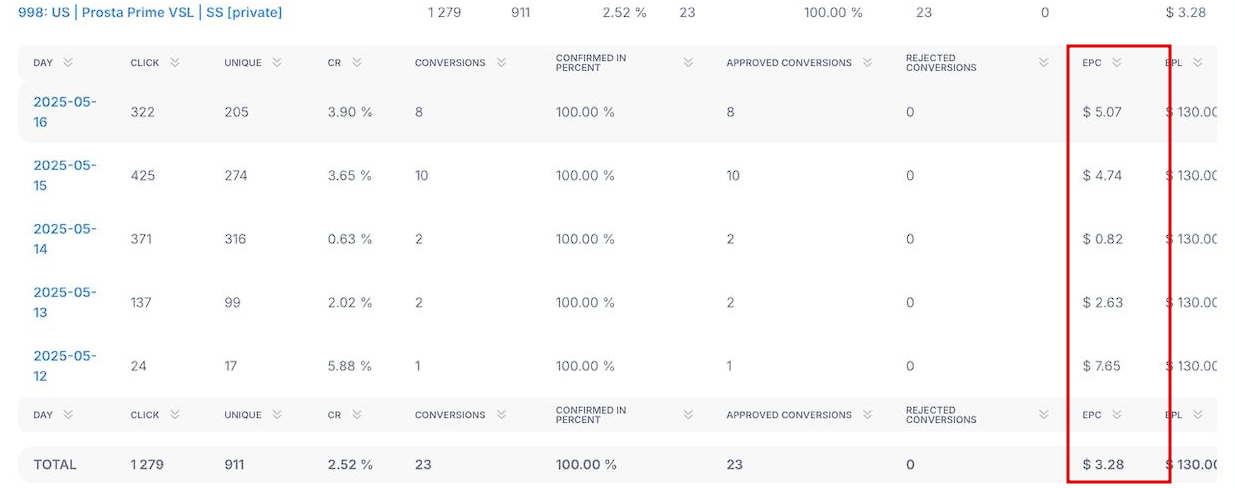Open the 2025-05-14 day link
The width and height of the screenshot is (1235, 488).
coord(65,239)
